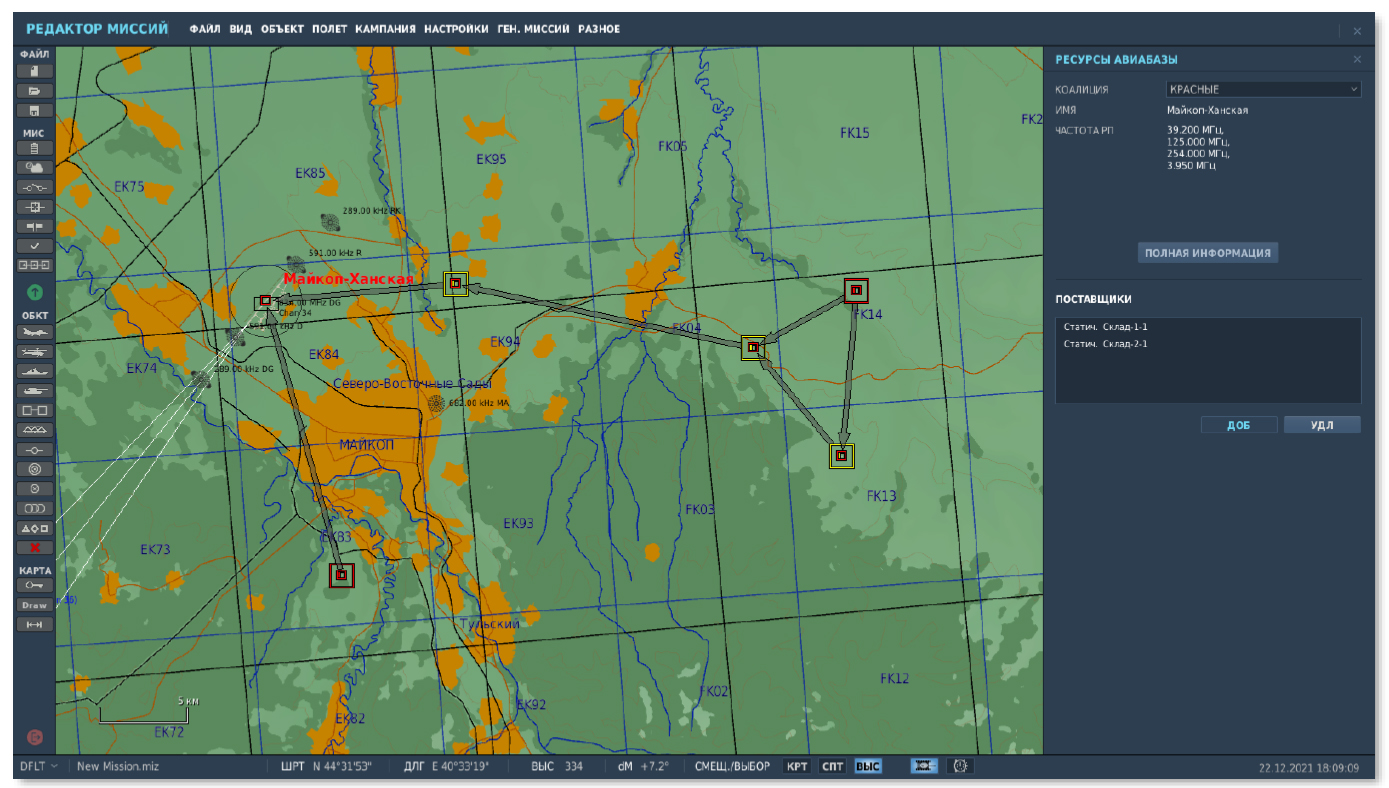The width and height of the screenshot is (1389, 788).
Task: Click the new mission file icon
Action: point(35,71)
